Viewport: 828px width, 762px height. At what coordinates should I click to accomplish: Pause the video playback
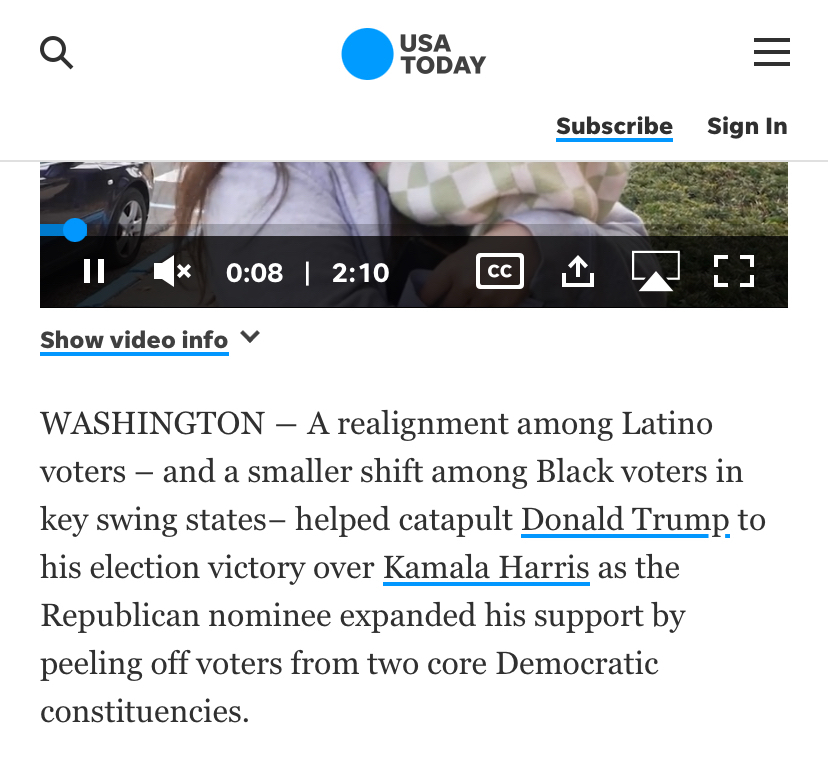[x=94, y=271]
